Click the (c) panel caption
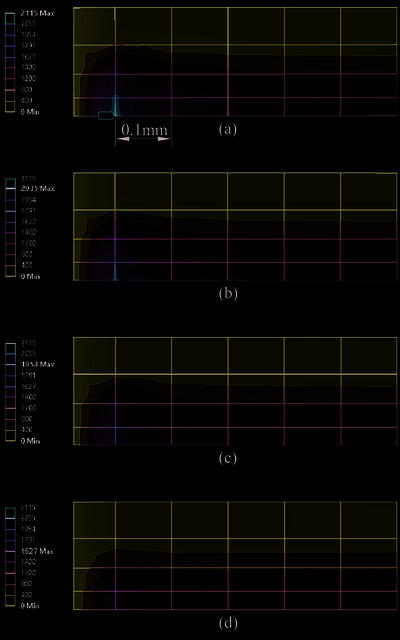The image size is (400, 640). click(x=228, y=458)
